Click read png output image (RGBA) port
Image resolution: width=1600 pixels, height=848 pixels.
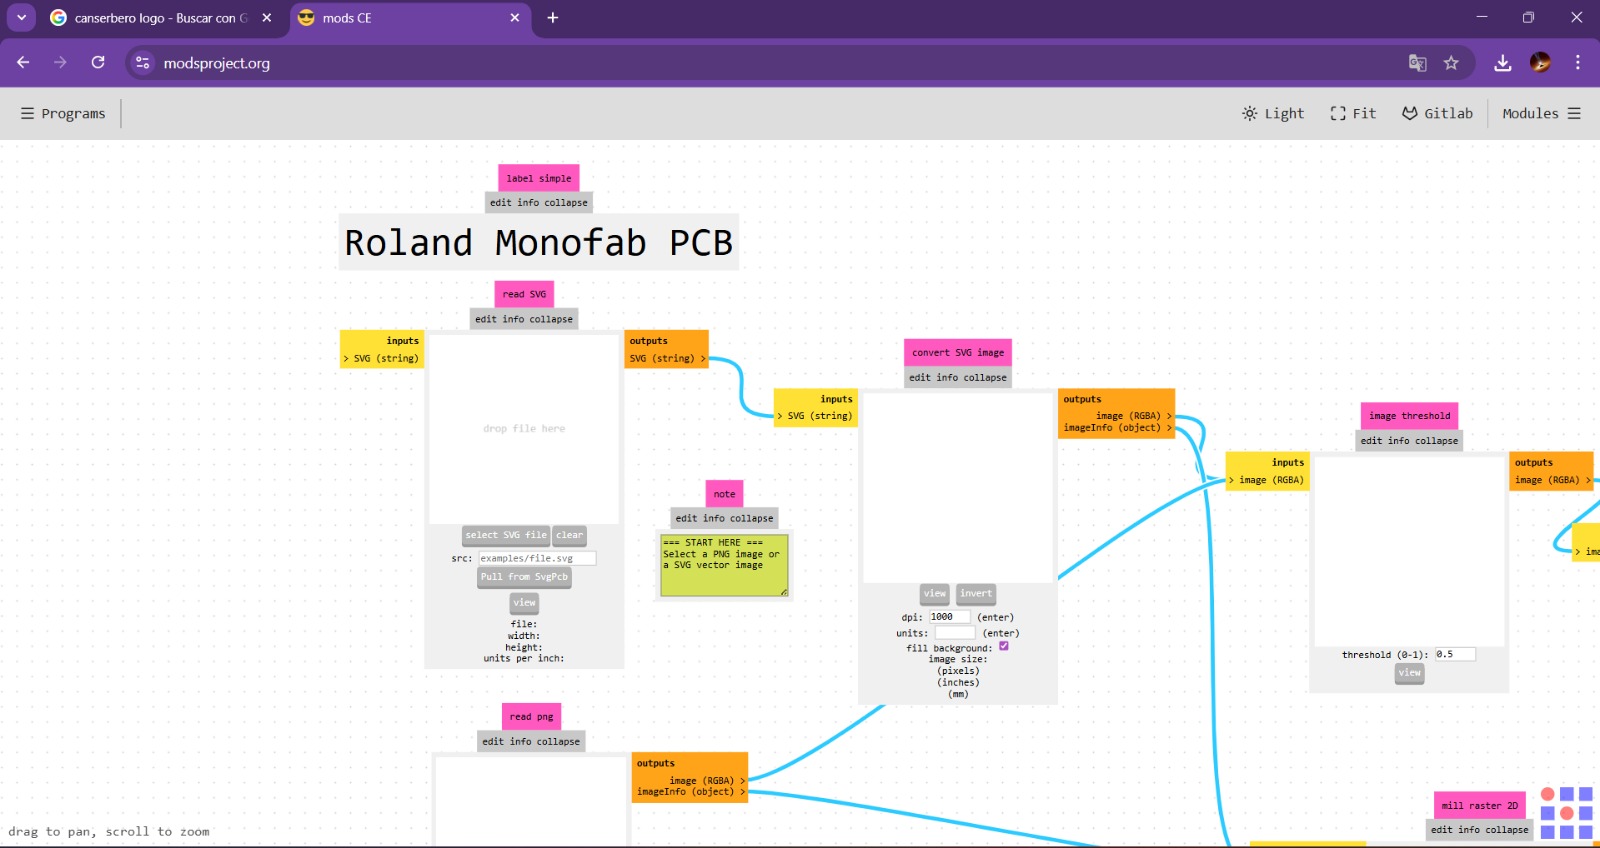click(x=706, y=781)
